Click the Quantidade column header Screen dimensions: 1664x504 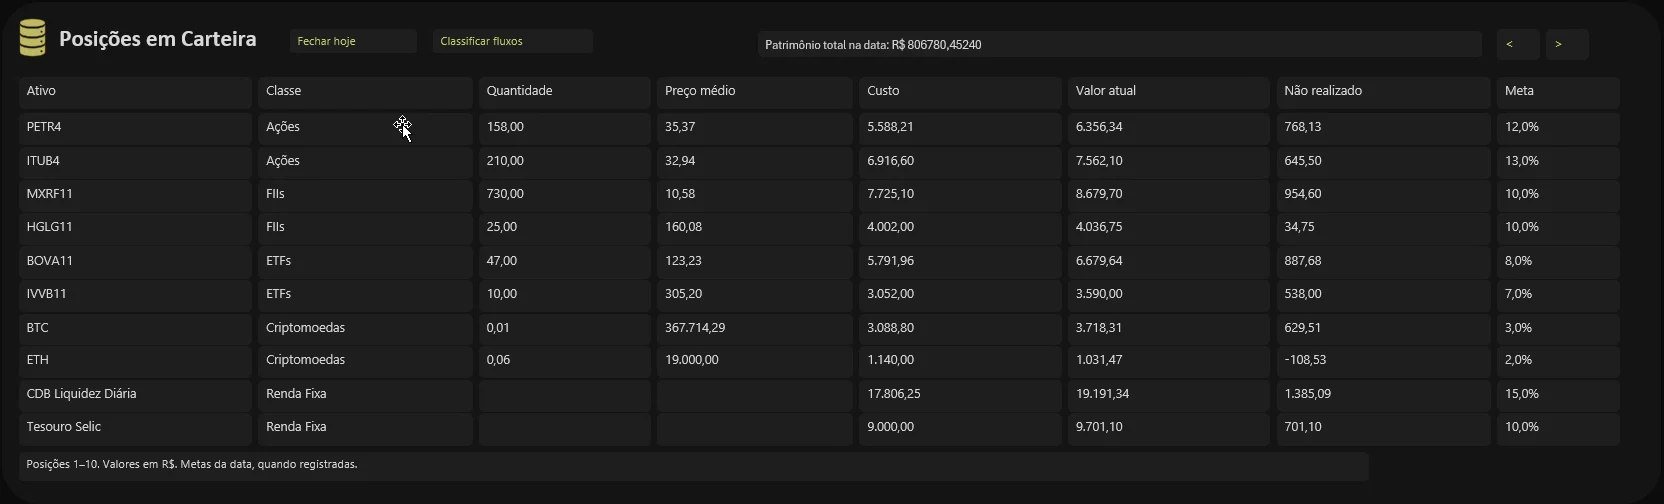(x=564, y=92)
